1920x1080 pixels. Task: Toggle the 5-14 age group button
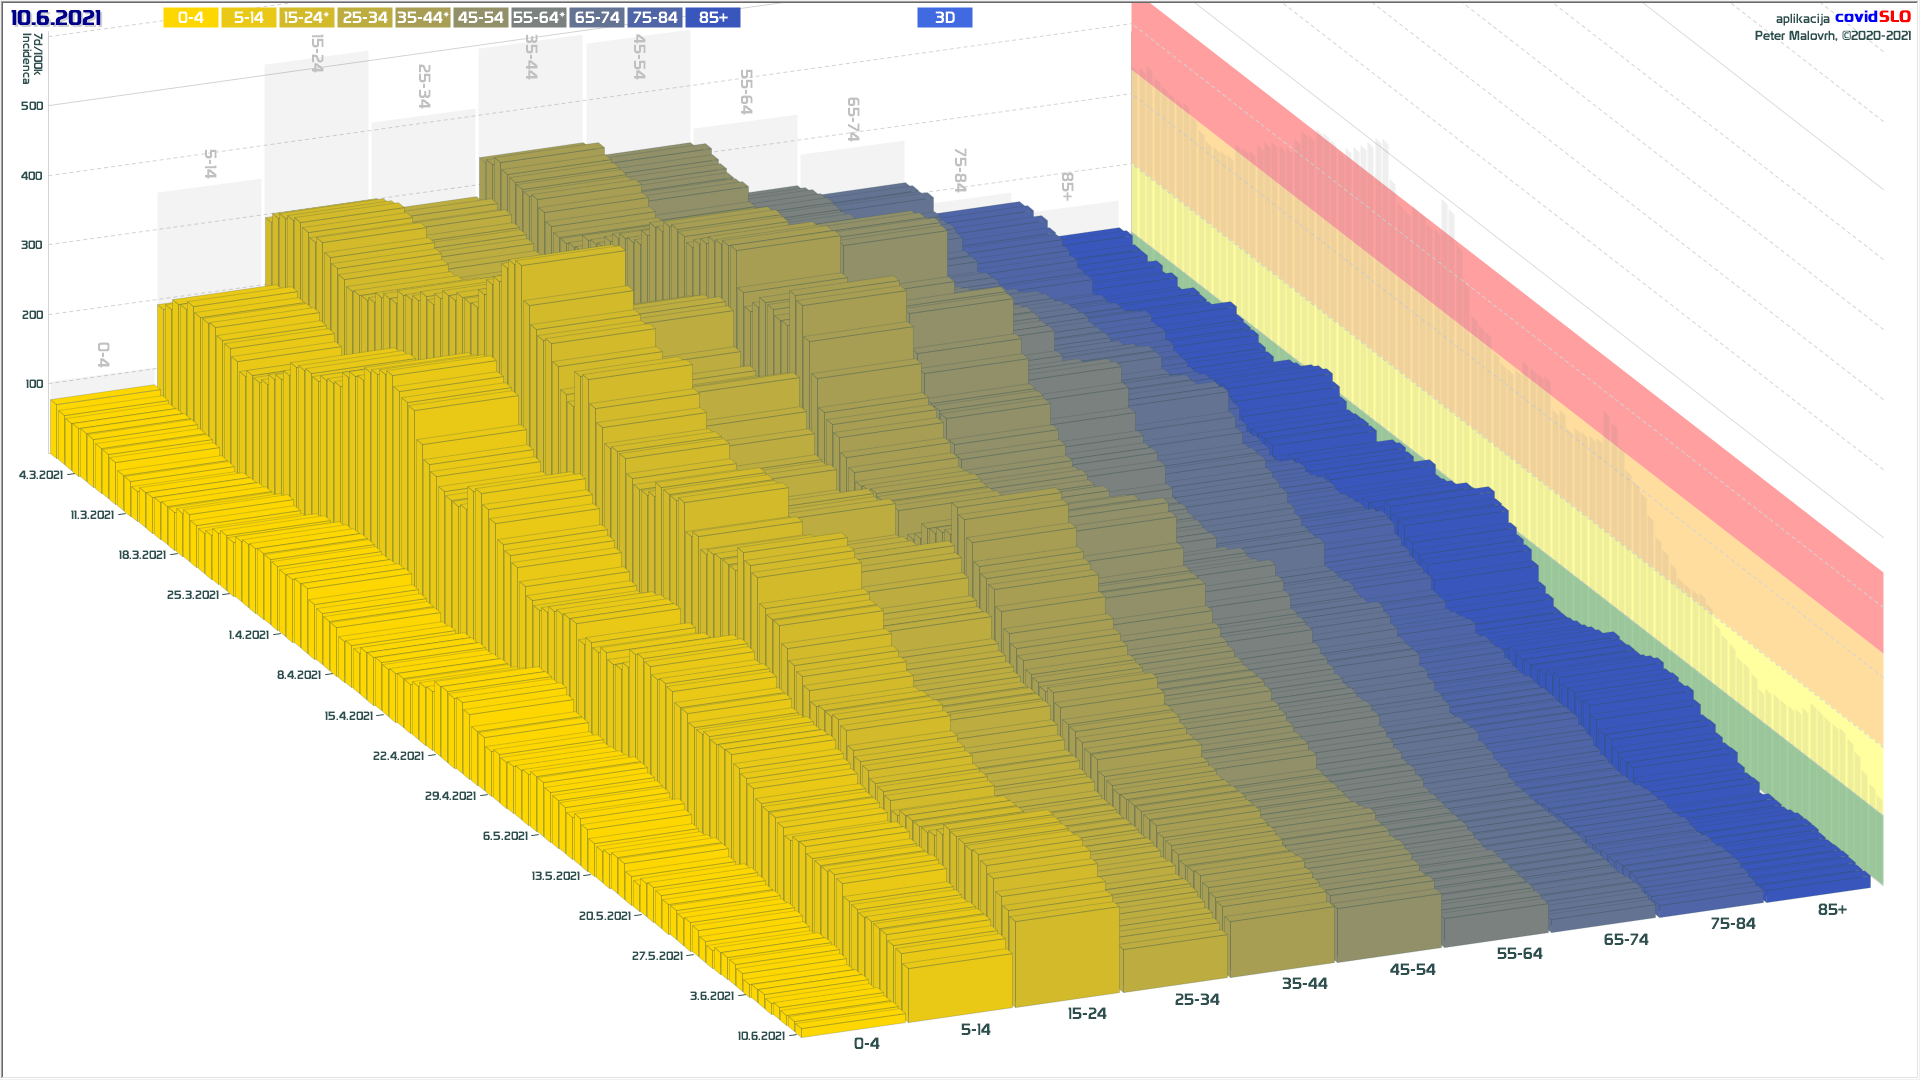click(x=248, y=18)
